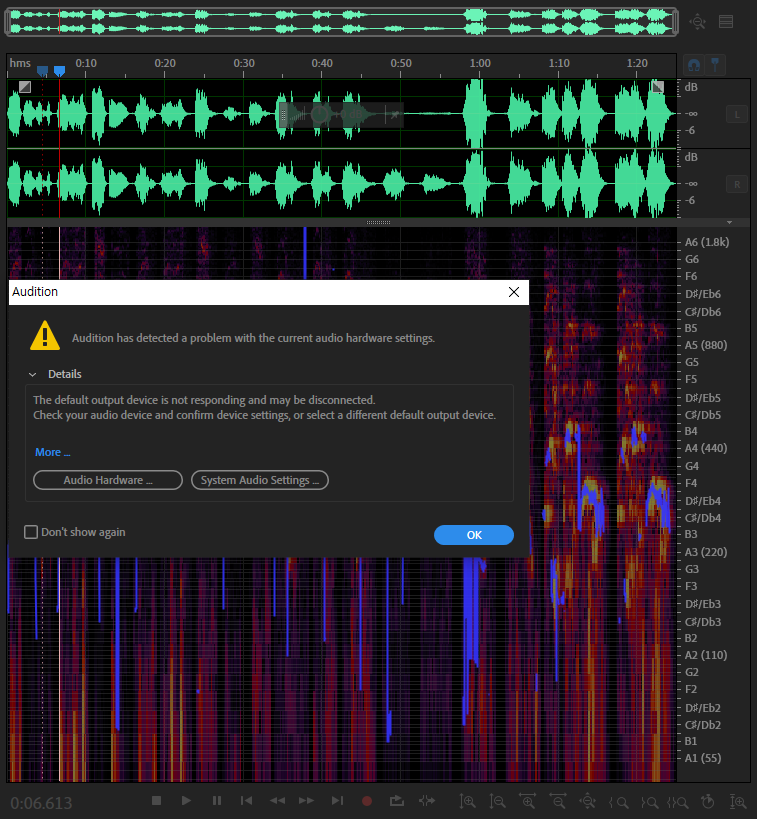Click the right handle of overview navigator
Screen dimensions: 757x819
tap(676, 22)
